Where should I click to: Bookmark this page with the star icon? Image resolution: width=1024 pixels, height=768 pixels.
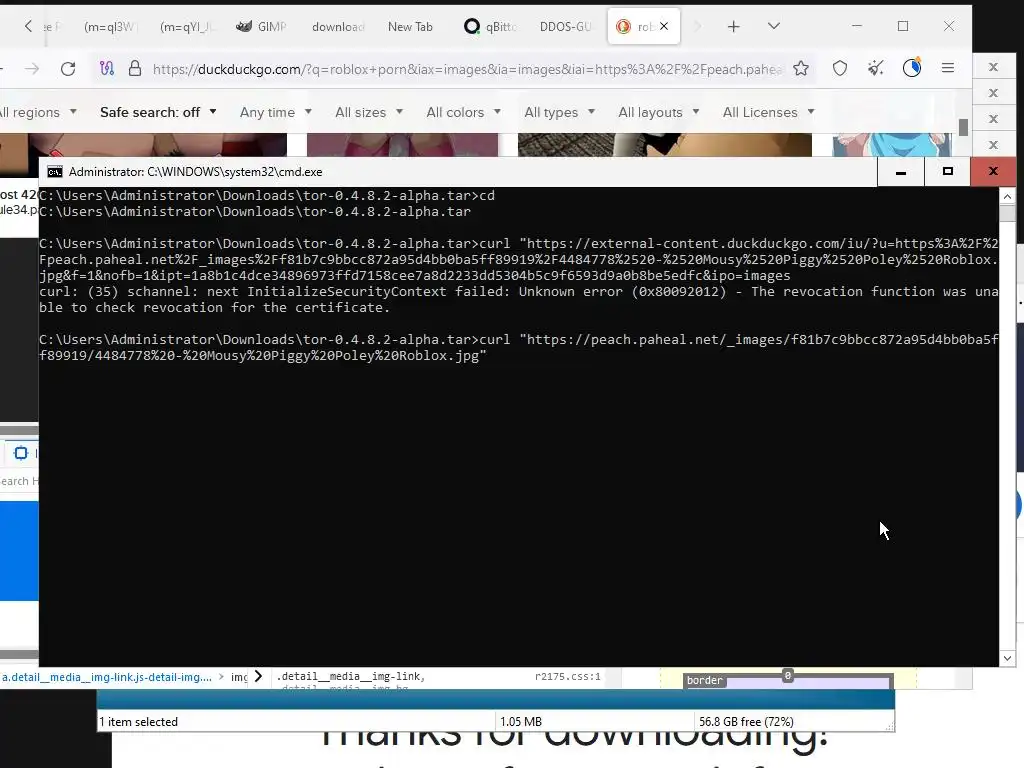point(801,68)
